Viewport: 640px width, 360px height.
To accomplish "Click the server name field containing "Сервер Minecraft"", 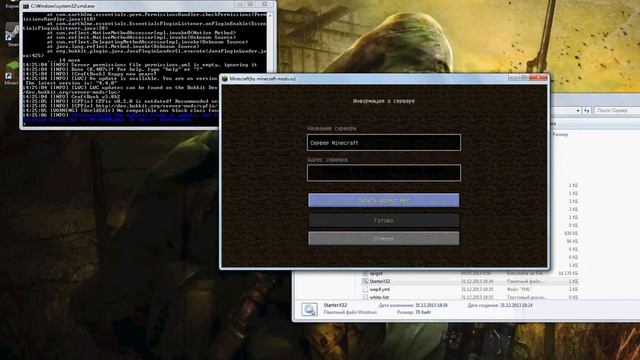I will (384, 142).
